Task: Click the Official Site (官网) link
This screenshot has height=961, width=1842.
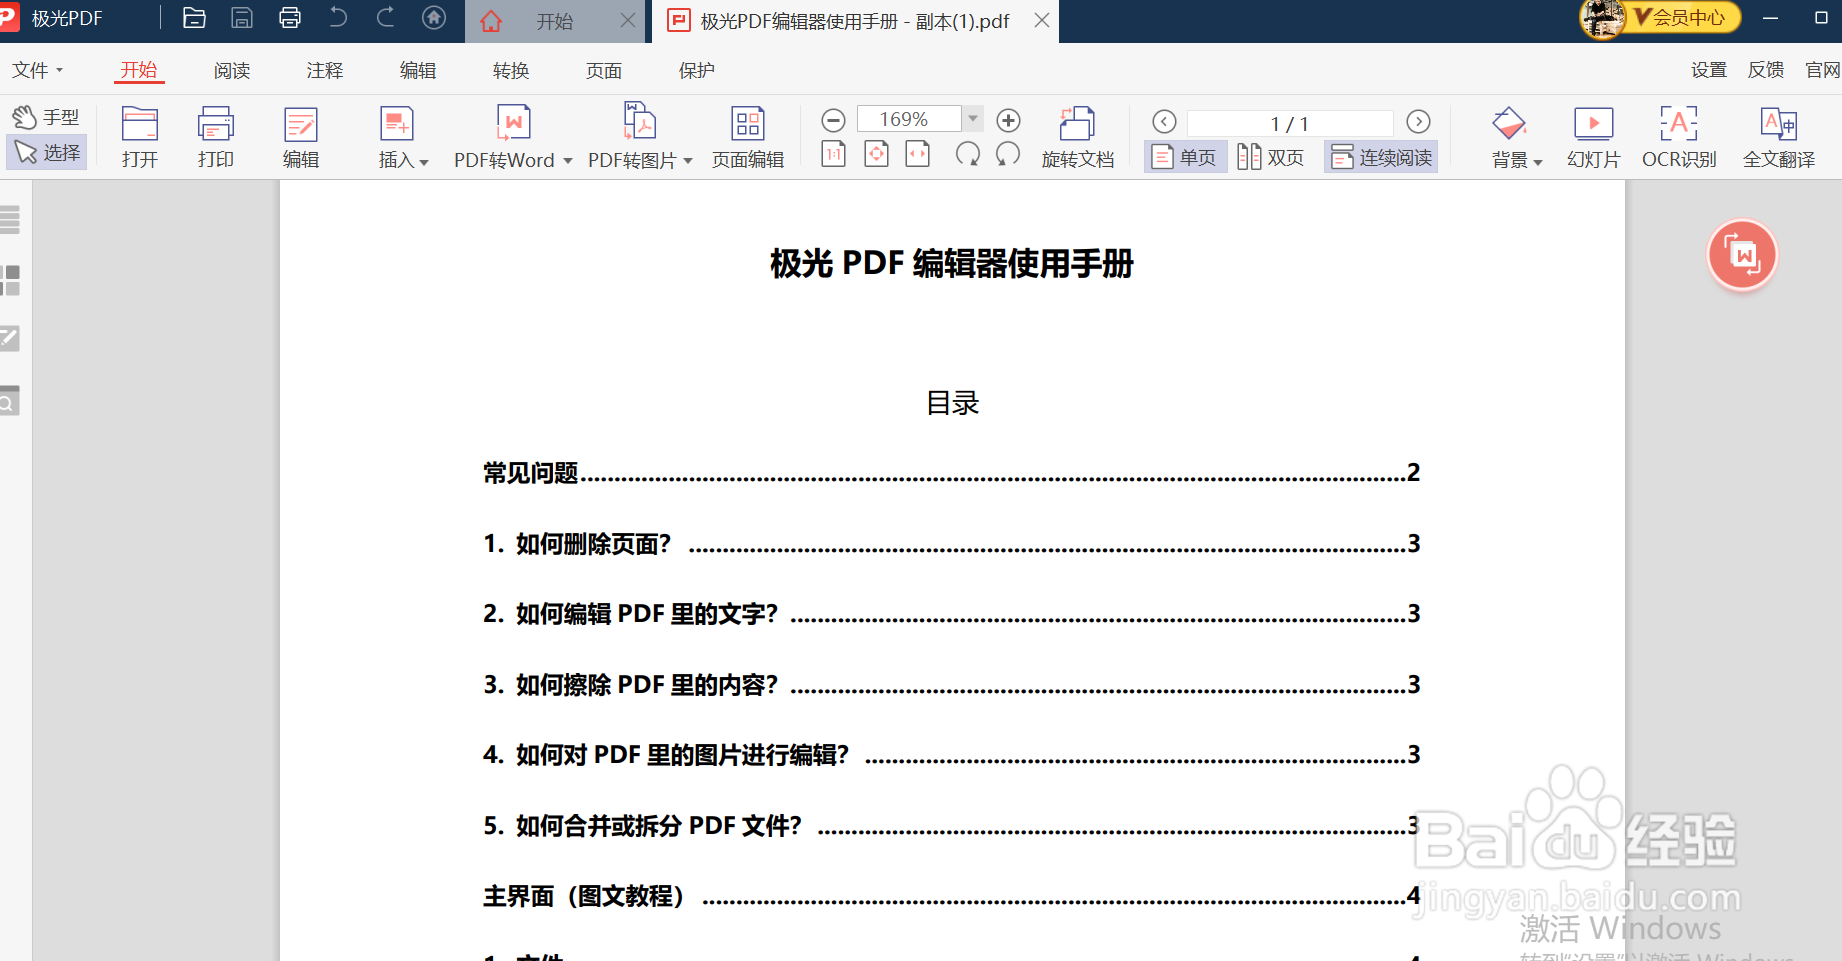Action: click(x=1823, y=70)
